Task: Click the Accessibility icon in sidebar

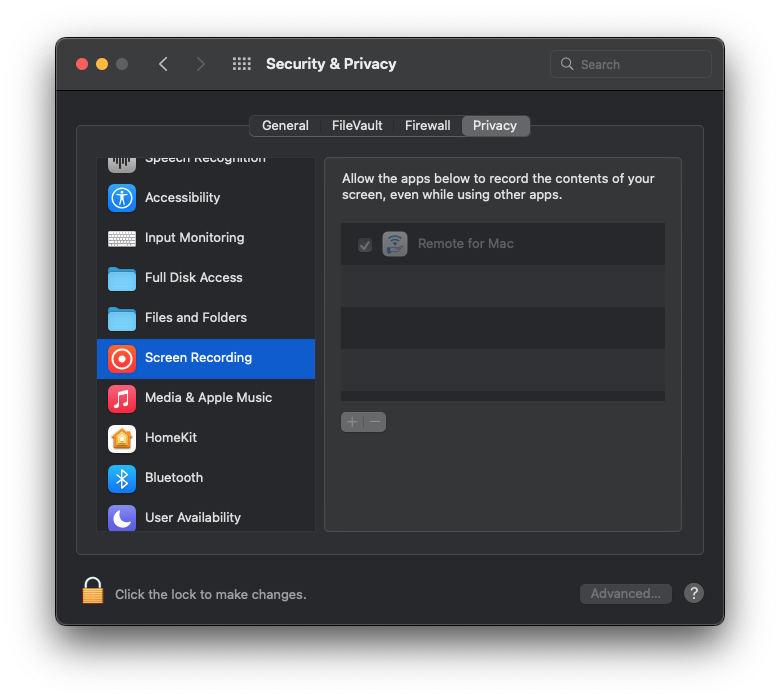Action: (x=122, y=198)
